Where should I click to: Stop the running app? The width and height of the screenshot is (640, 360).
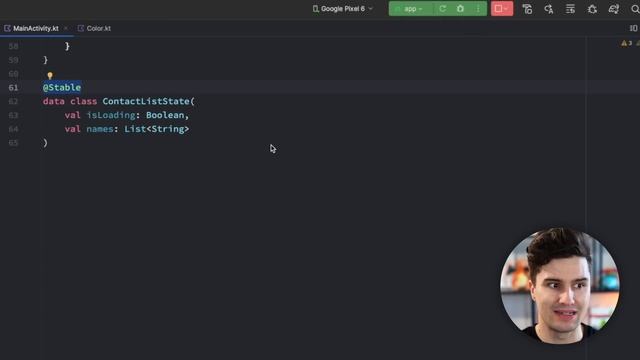point(502,9)
